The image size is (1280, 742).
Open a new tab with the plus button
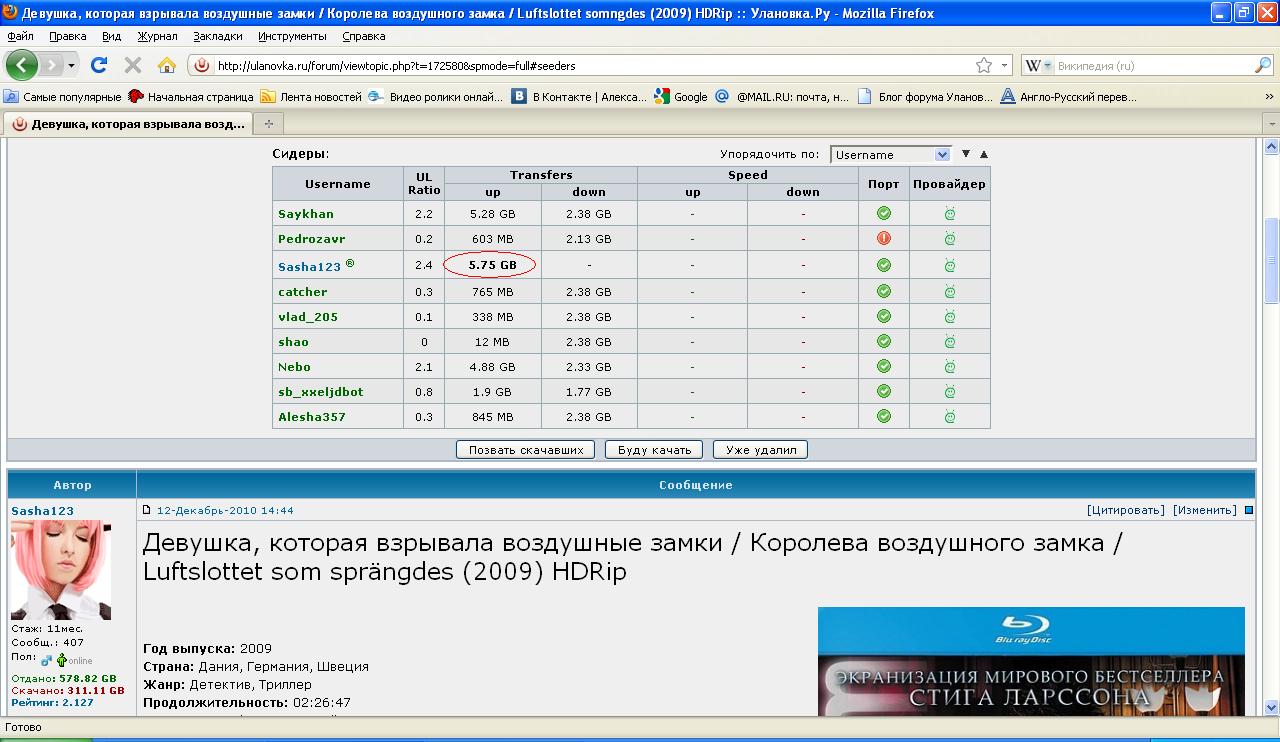(268, 124)
